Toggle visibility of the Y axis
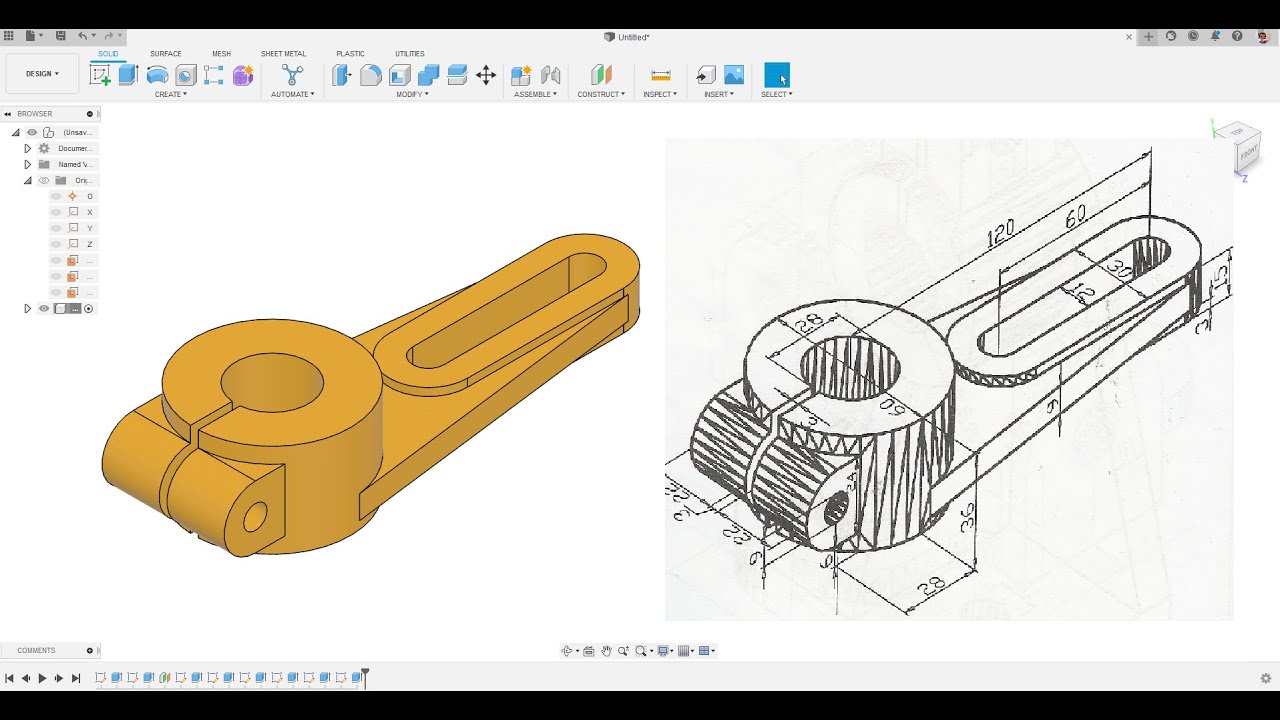Screen dimensions: 1280x720 pyautogui.click(x=56, y=228)
